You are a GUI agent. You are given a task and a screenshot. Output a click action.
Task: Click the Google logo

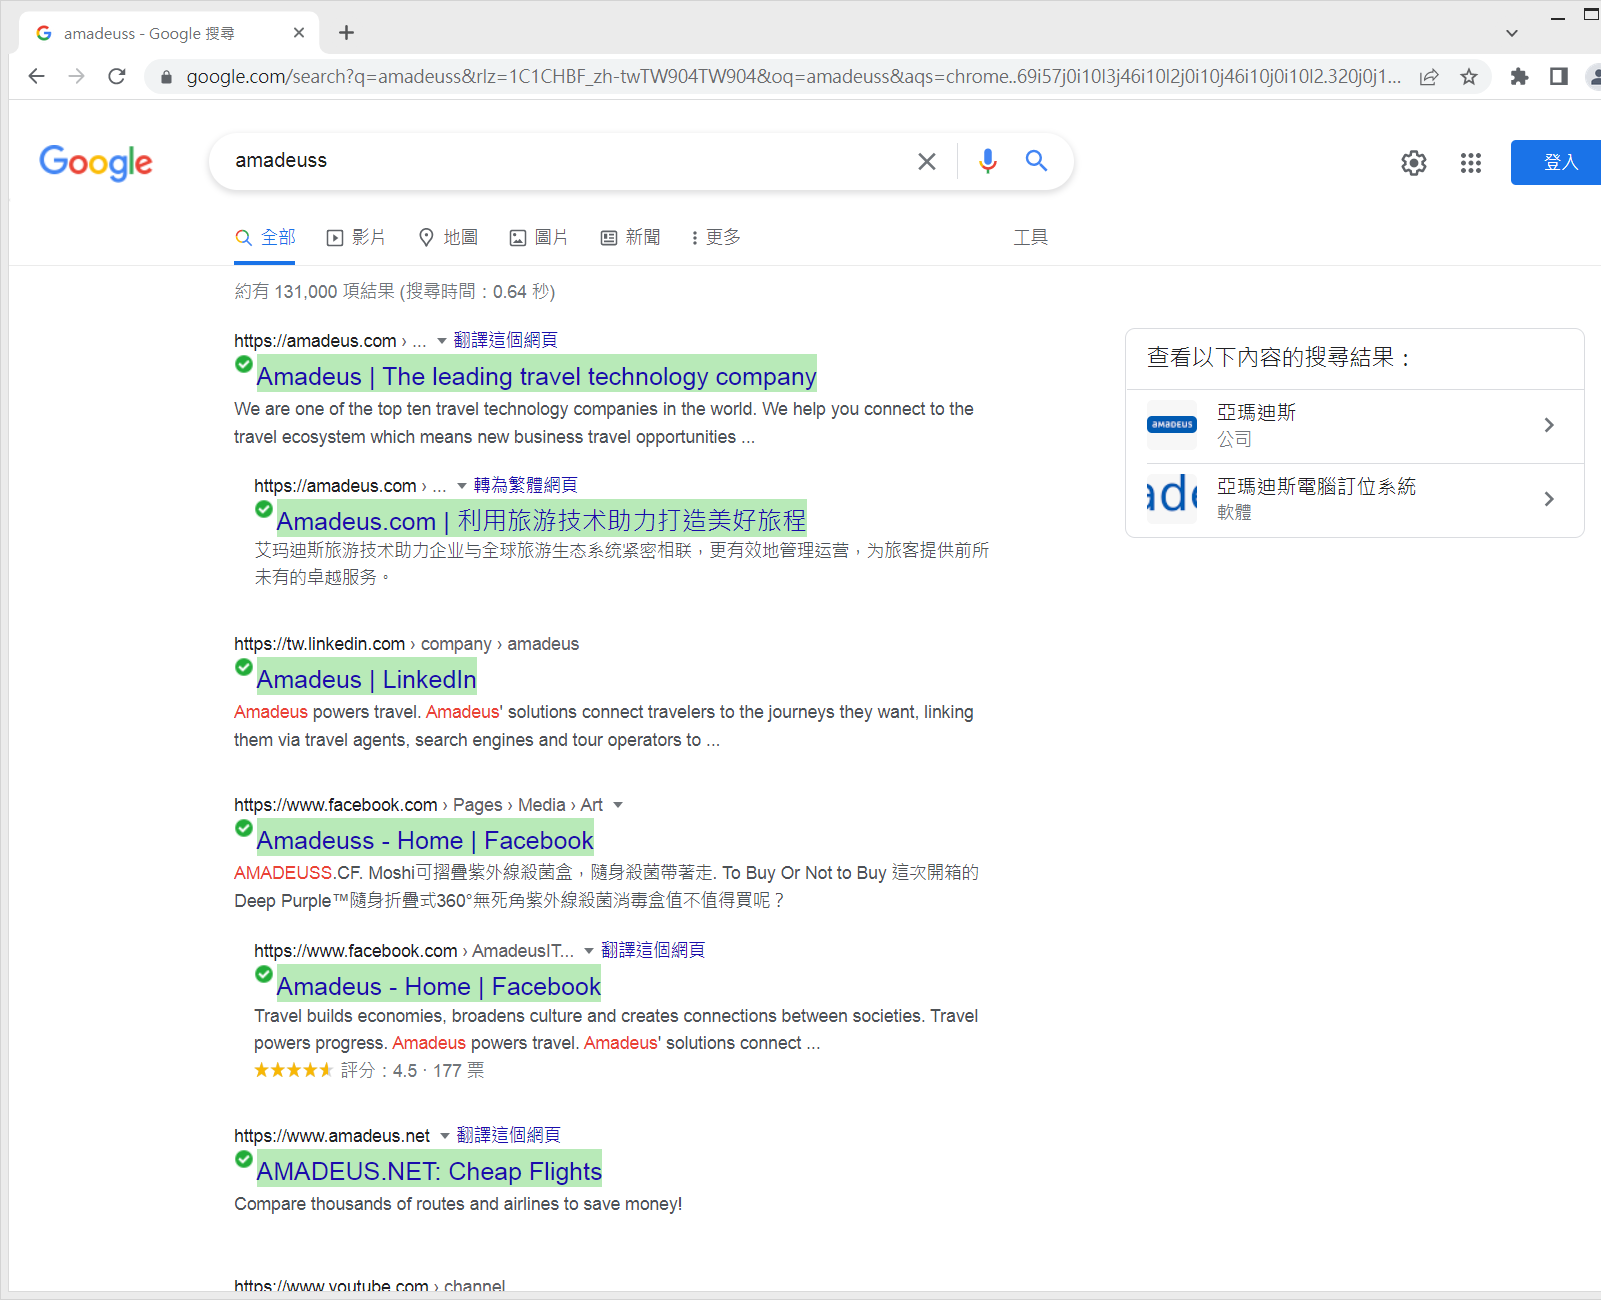coord(96,162)
